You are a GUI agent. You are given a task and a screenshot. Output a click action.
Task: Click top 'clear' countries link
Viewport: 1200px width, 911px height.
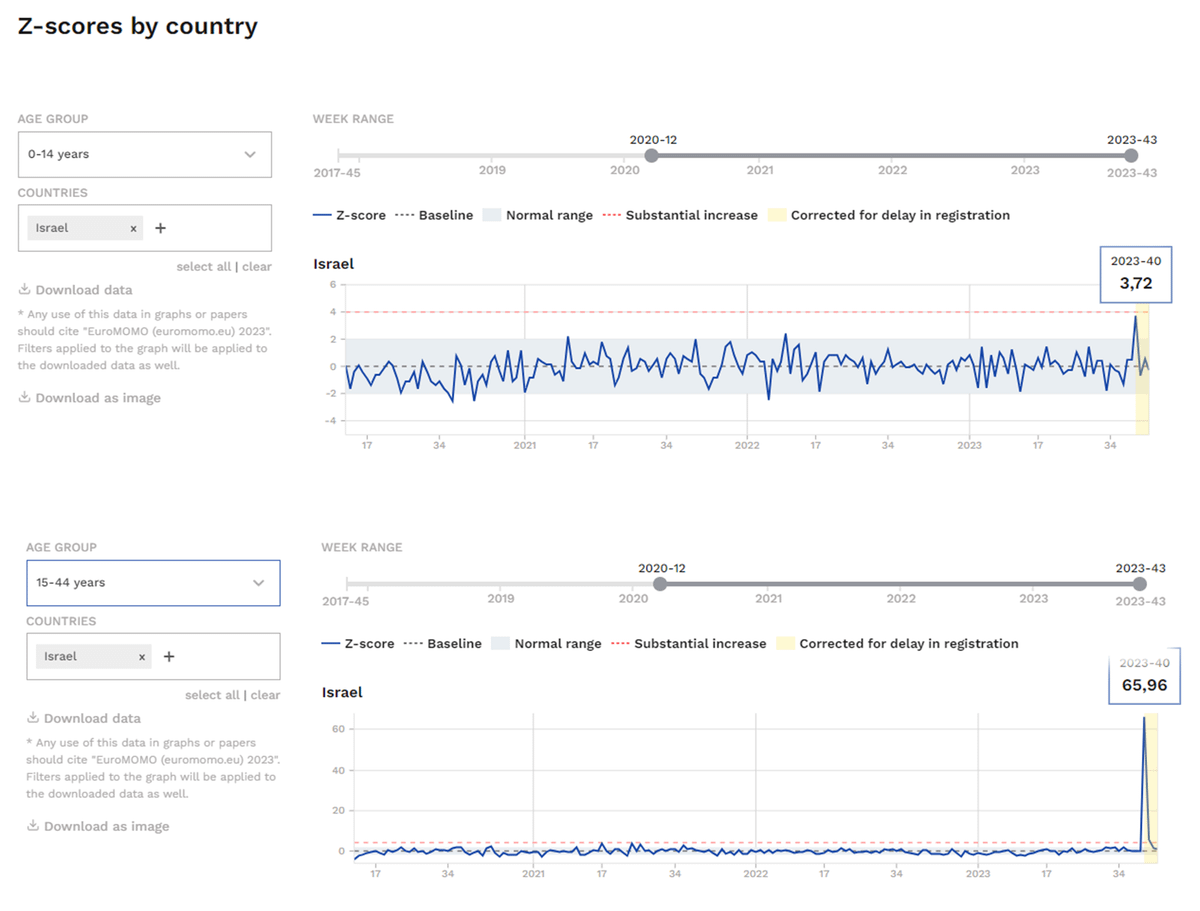[257, 267]
